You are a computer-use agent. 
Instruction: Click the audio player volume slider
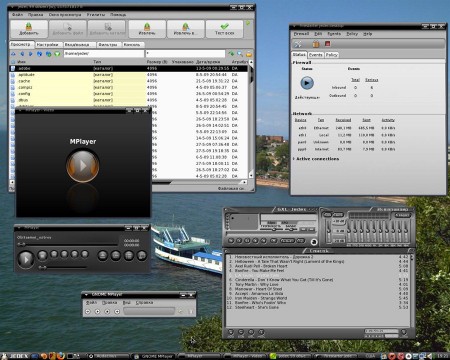pos(273,229)
